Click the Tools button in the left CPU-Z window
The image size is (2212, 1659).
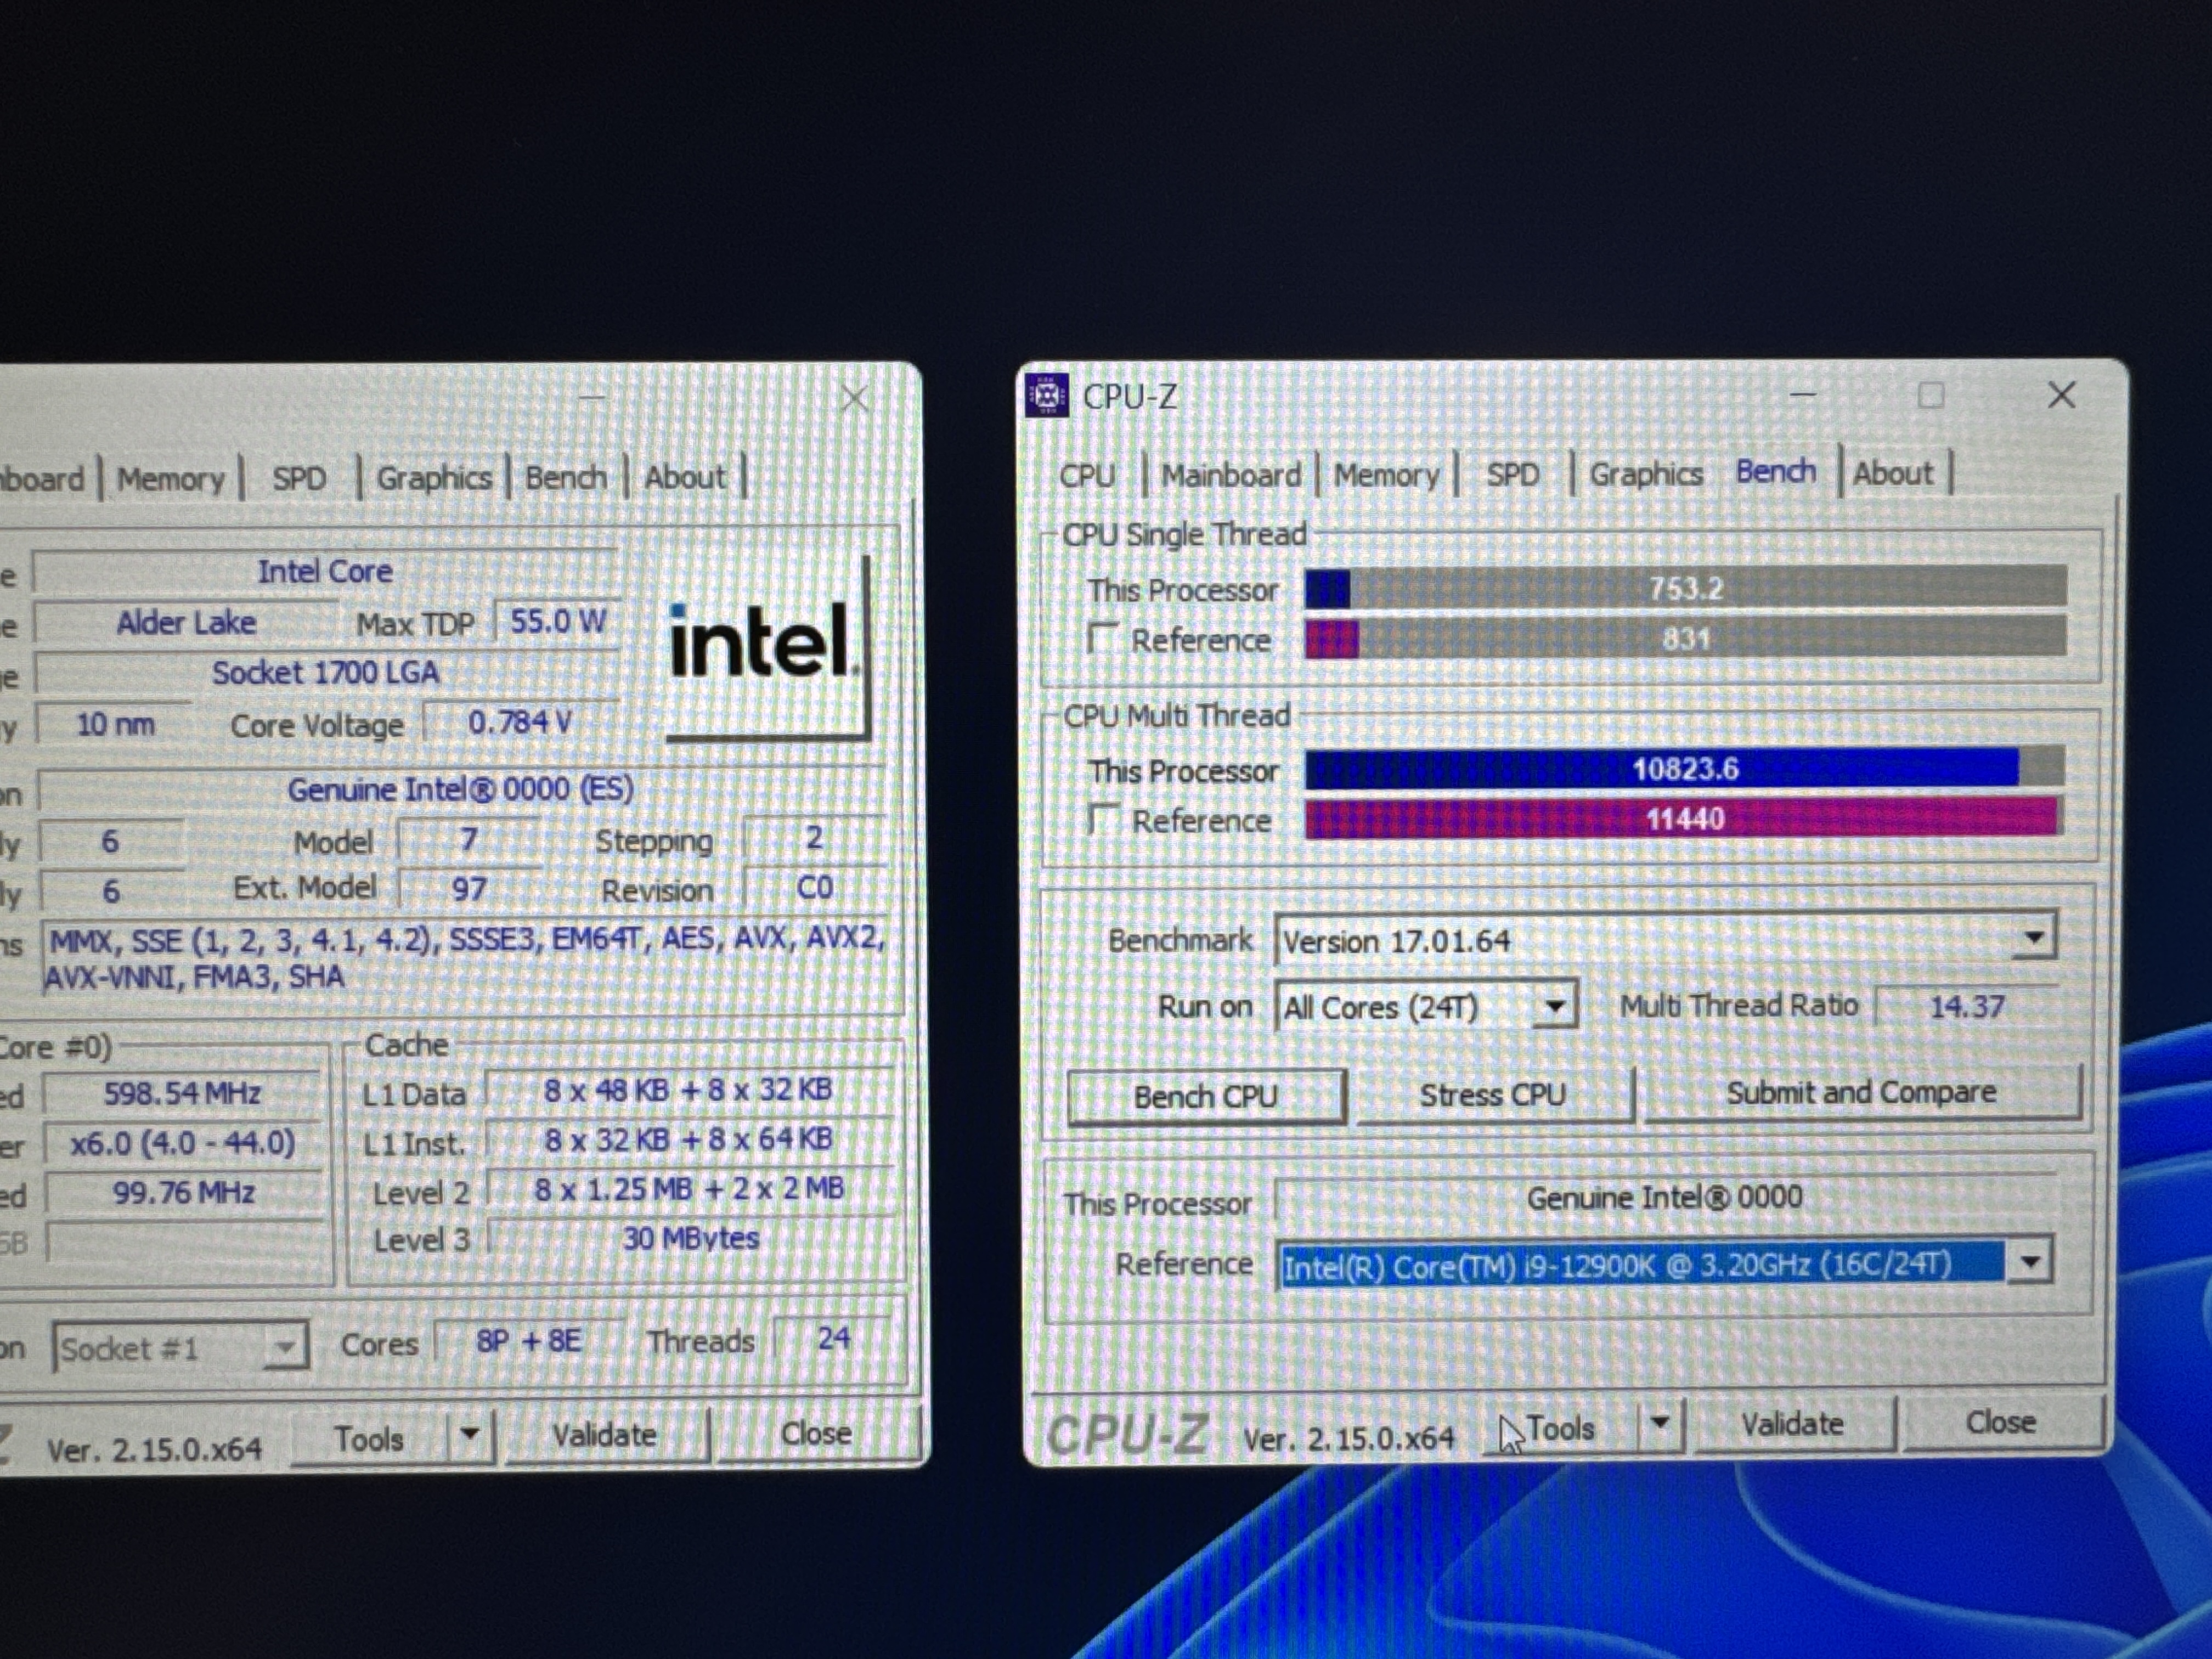(x=370, y=1438)
